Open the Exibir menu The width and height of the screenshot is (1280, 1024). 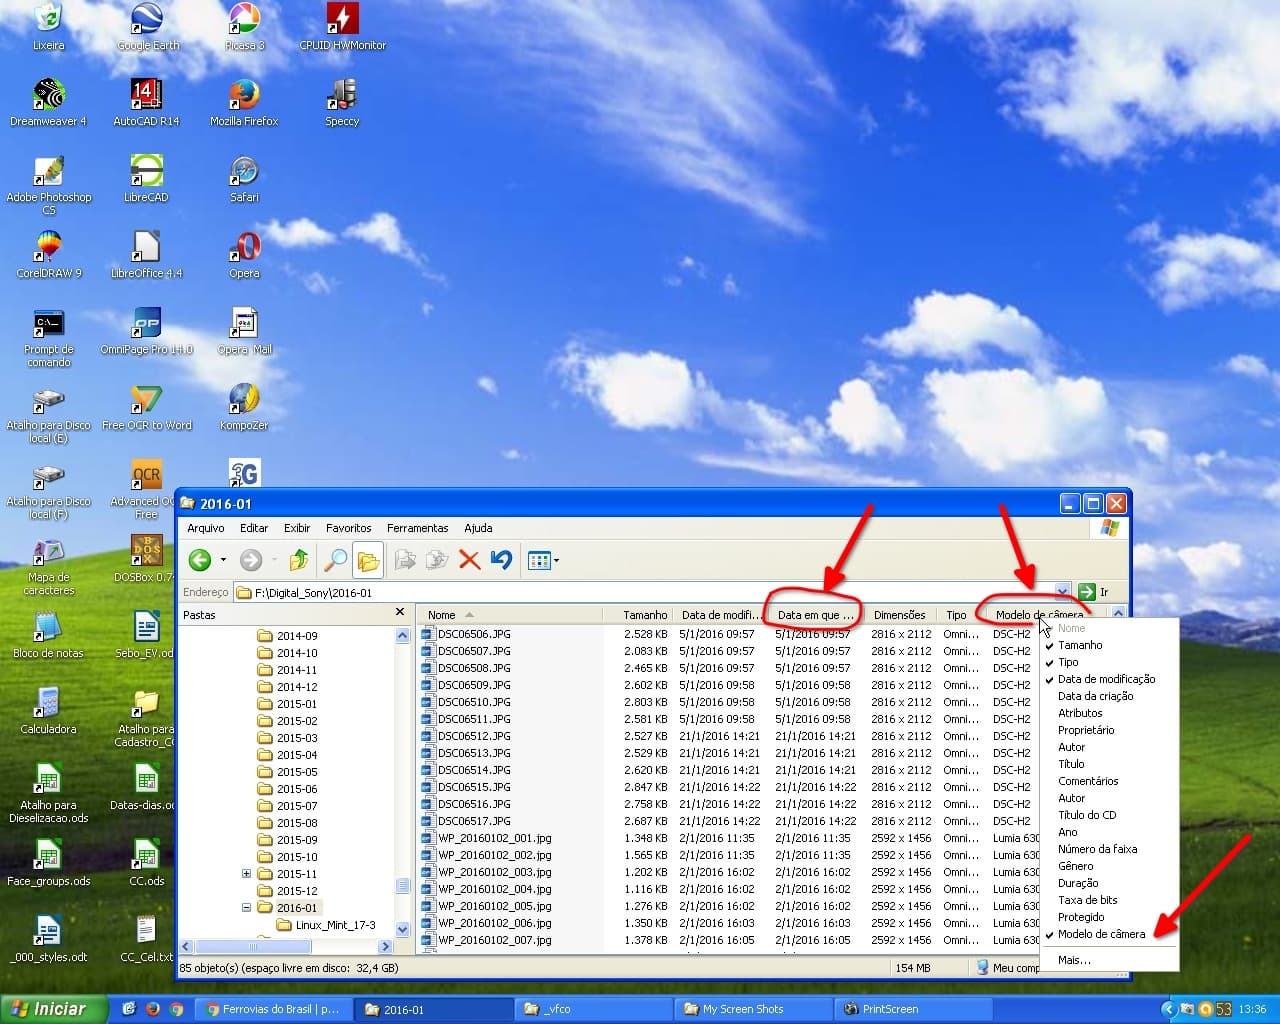tap(297, 528)
